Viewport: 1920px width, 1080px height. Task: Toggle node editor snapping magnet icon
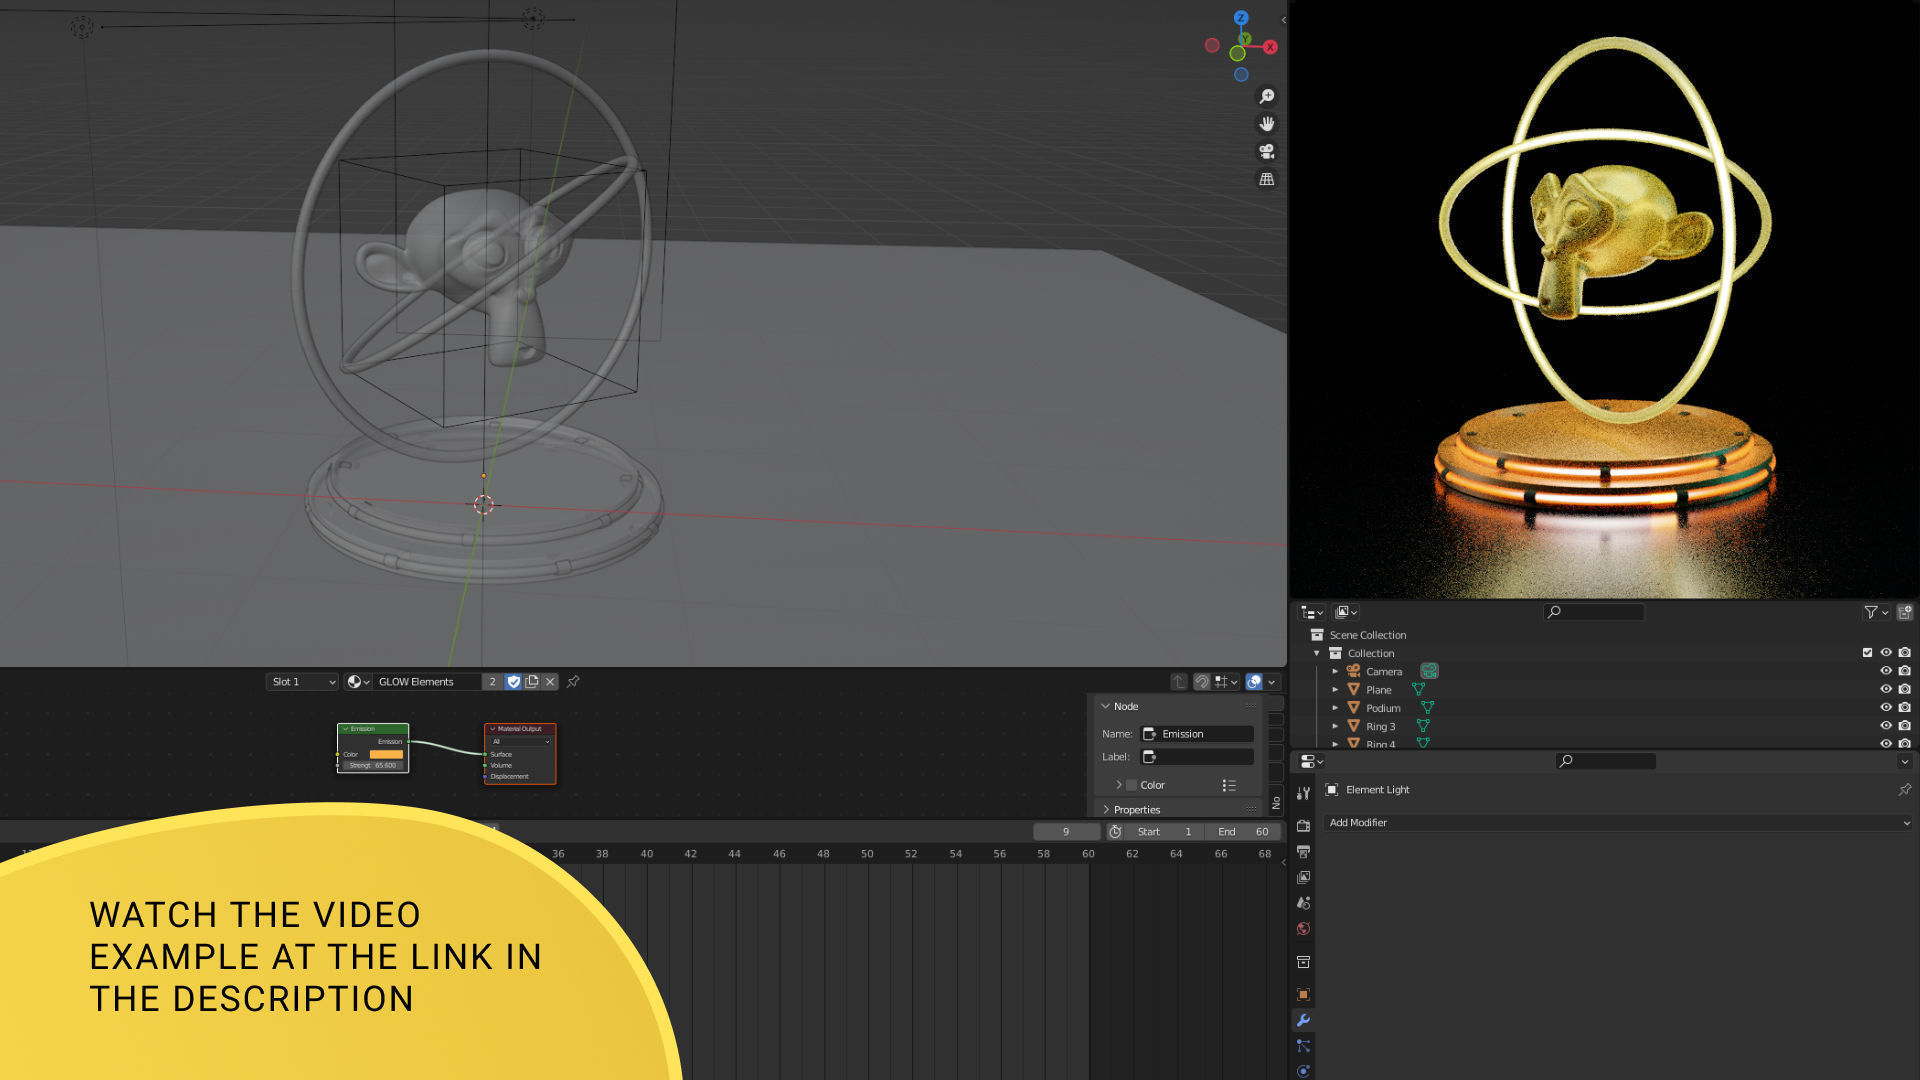(x=1202, y=682)
